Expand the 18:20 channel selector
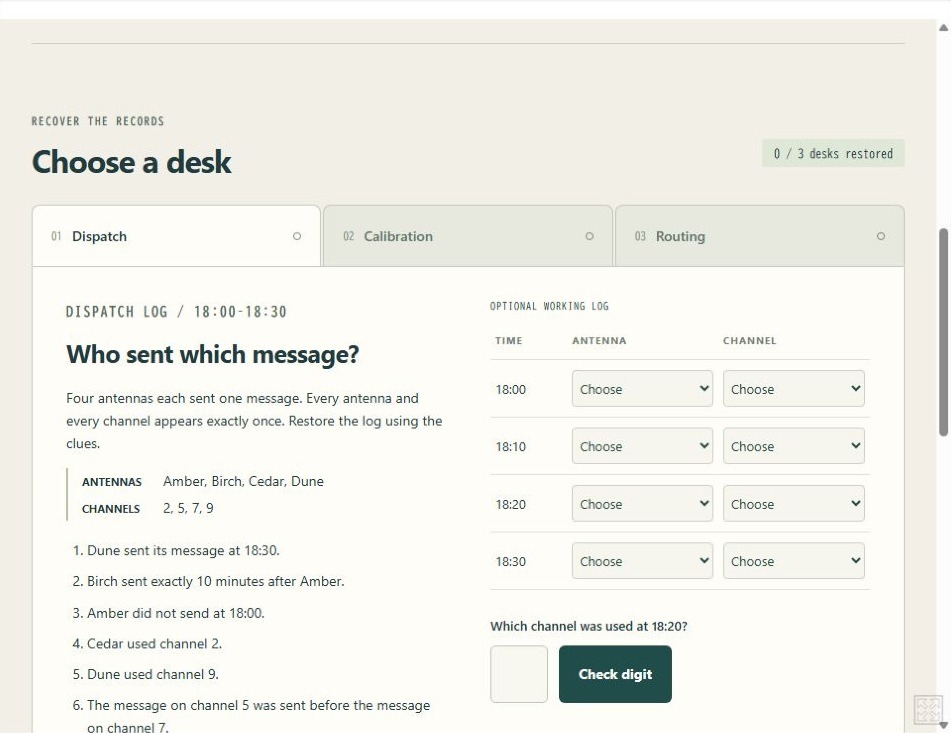Screen dimensions: 951x733 [793, 503]
